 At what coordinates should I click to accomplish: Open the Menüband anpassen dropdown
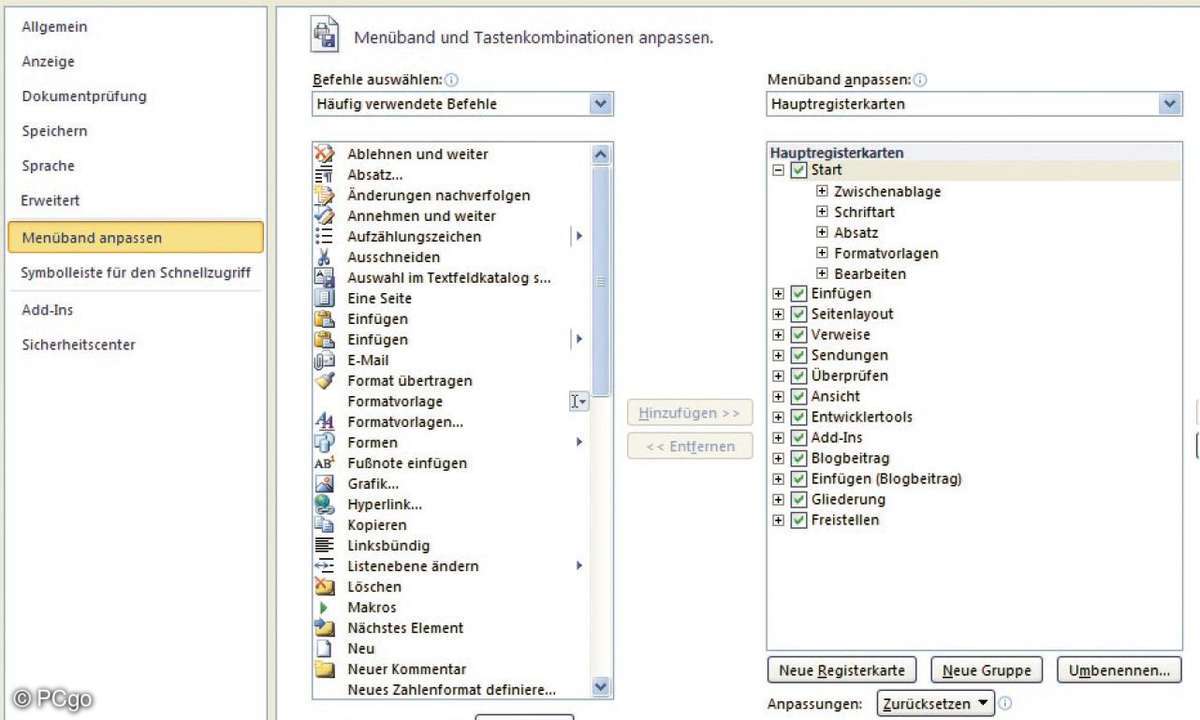(x=1169, y=104)
